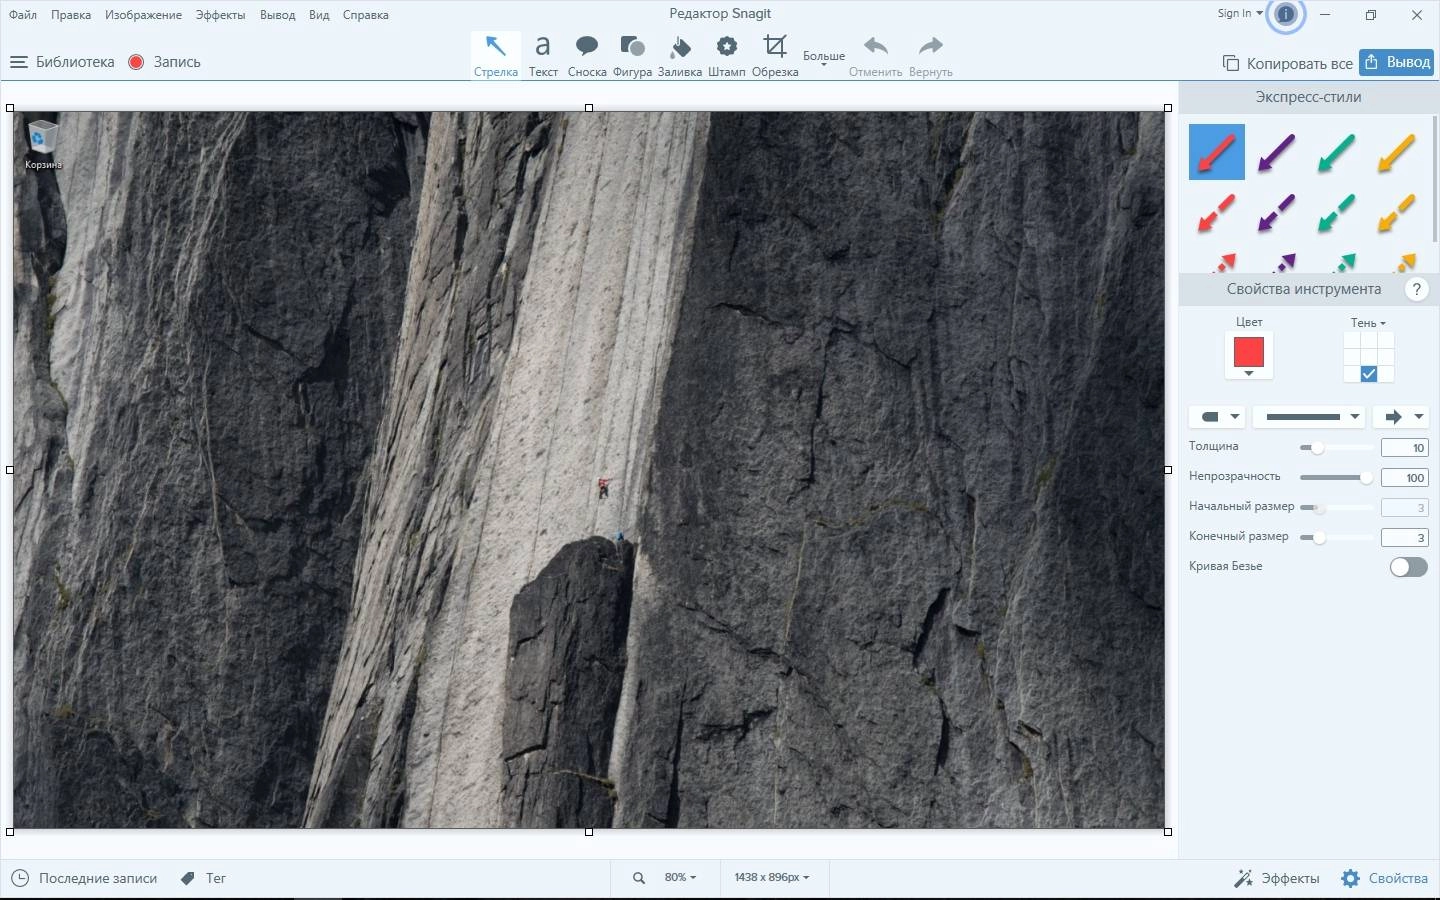Click Копировать все button
1440x900 pixels.
click(1288, 63)
